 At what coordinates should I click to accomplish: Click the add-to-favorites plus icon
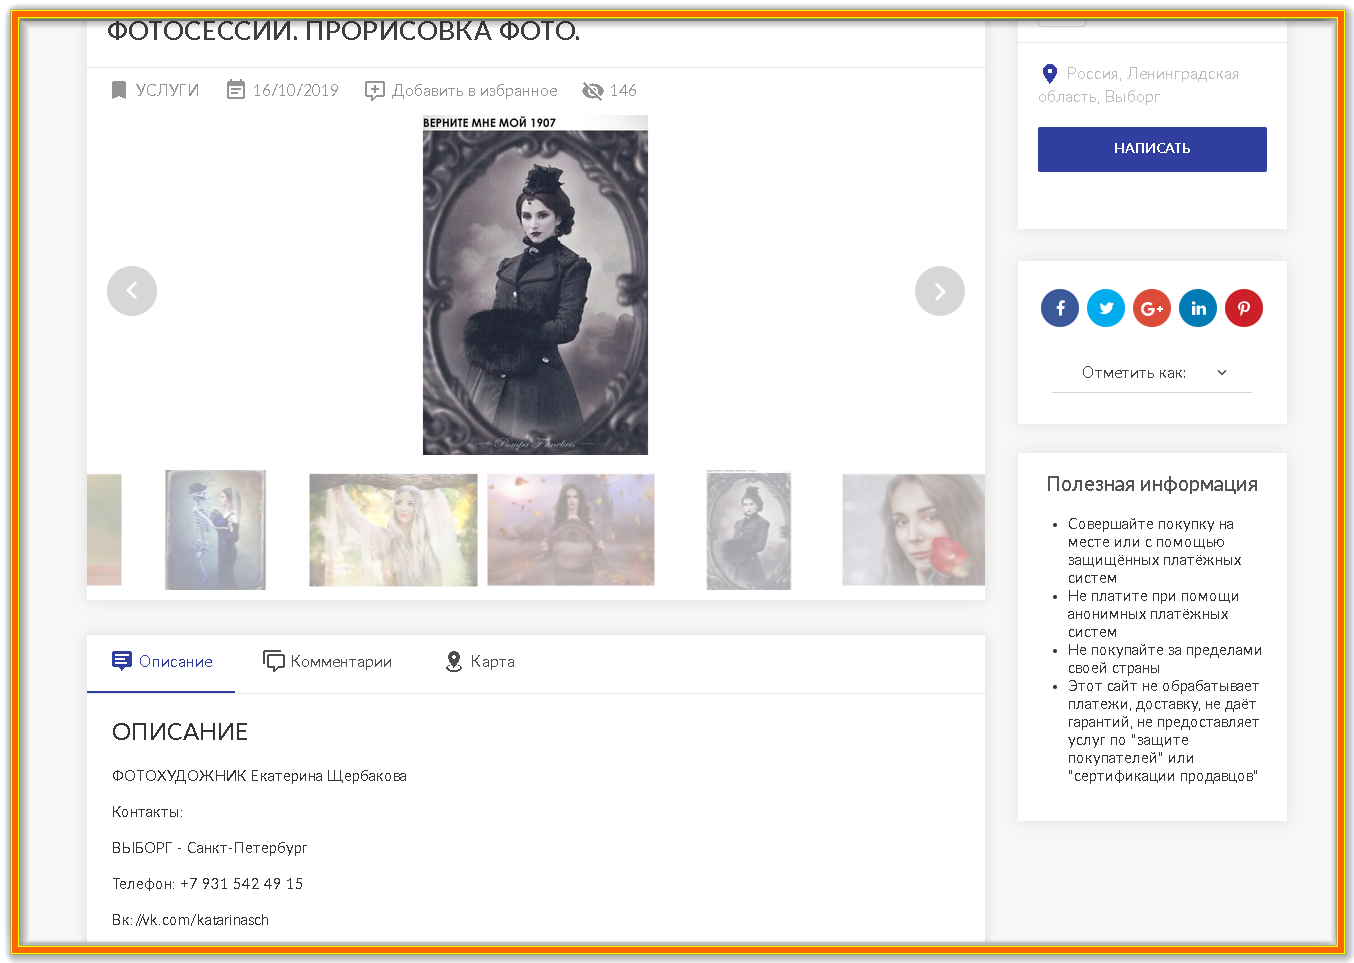[x=375, y=91]
